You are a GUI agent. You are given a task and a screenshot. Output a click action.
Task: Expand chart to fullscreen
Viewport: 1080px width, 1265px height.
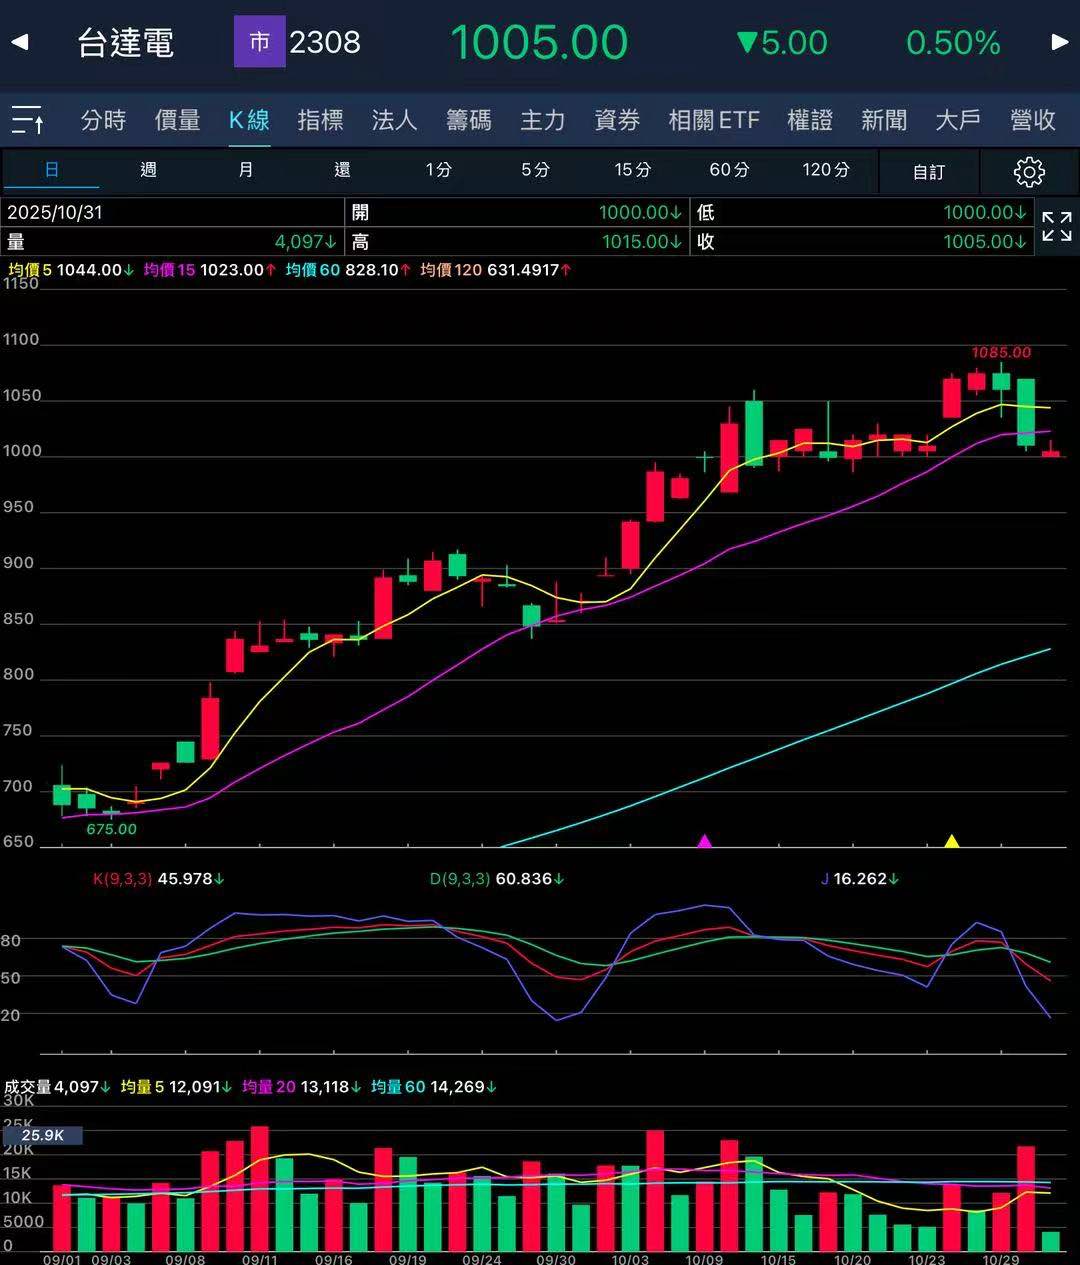click(x=1057, y=227)
